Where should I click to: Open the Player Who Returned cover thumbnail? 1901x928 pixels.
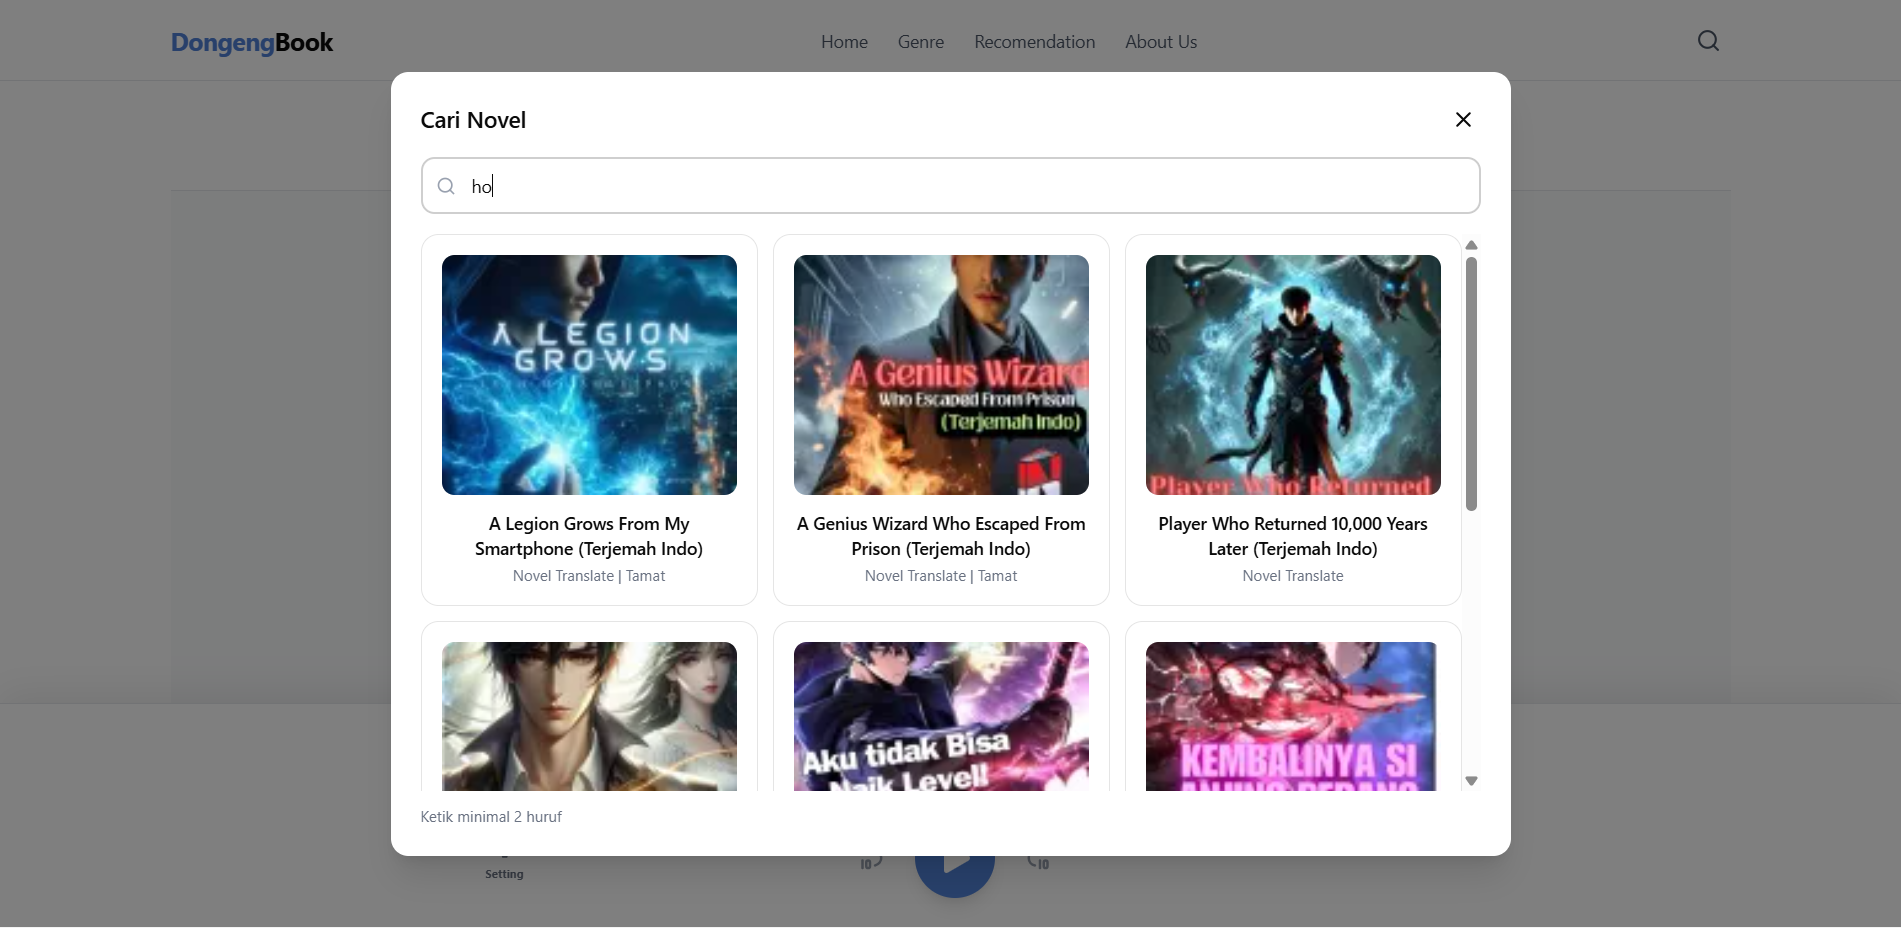pos(1293,375)
